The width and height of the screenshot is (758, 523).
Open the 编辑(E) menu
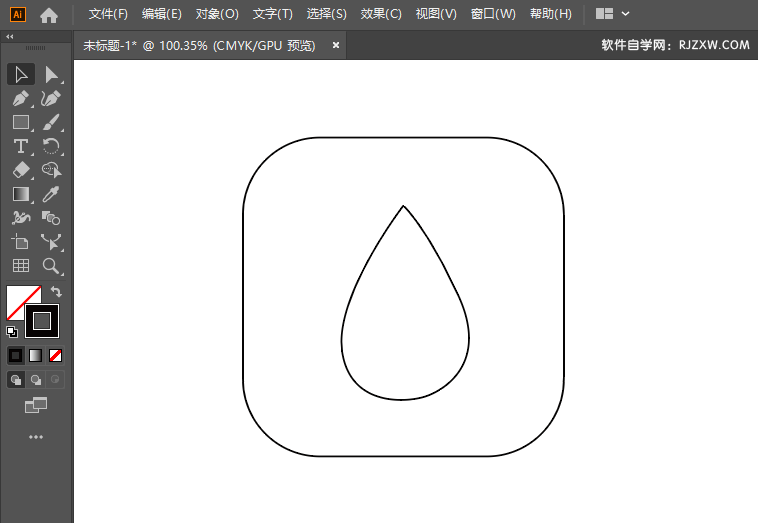click(162, 14)
